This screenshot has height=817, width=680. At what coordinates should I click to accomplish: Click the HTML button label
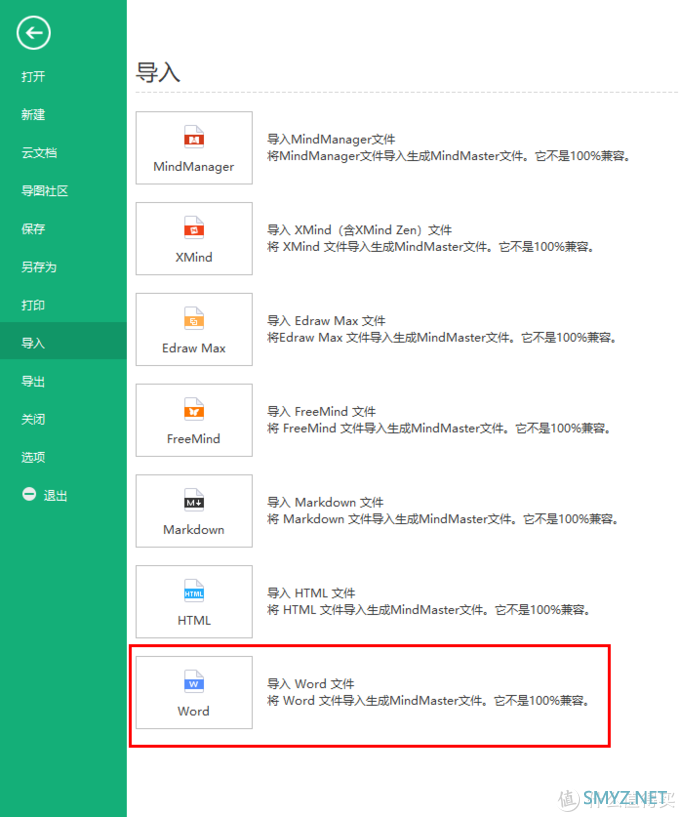pos(194,621)
